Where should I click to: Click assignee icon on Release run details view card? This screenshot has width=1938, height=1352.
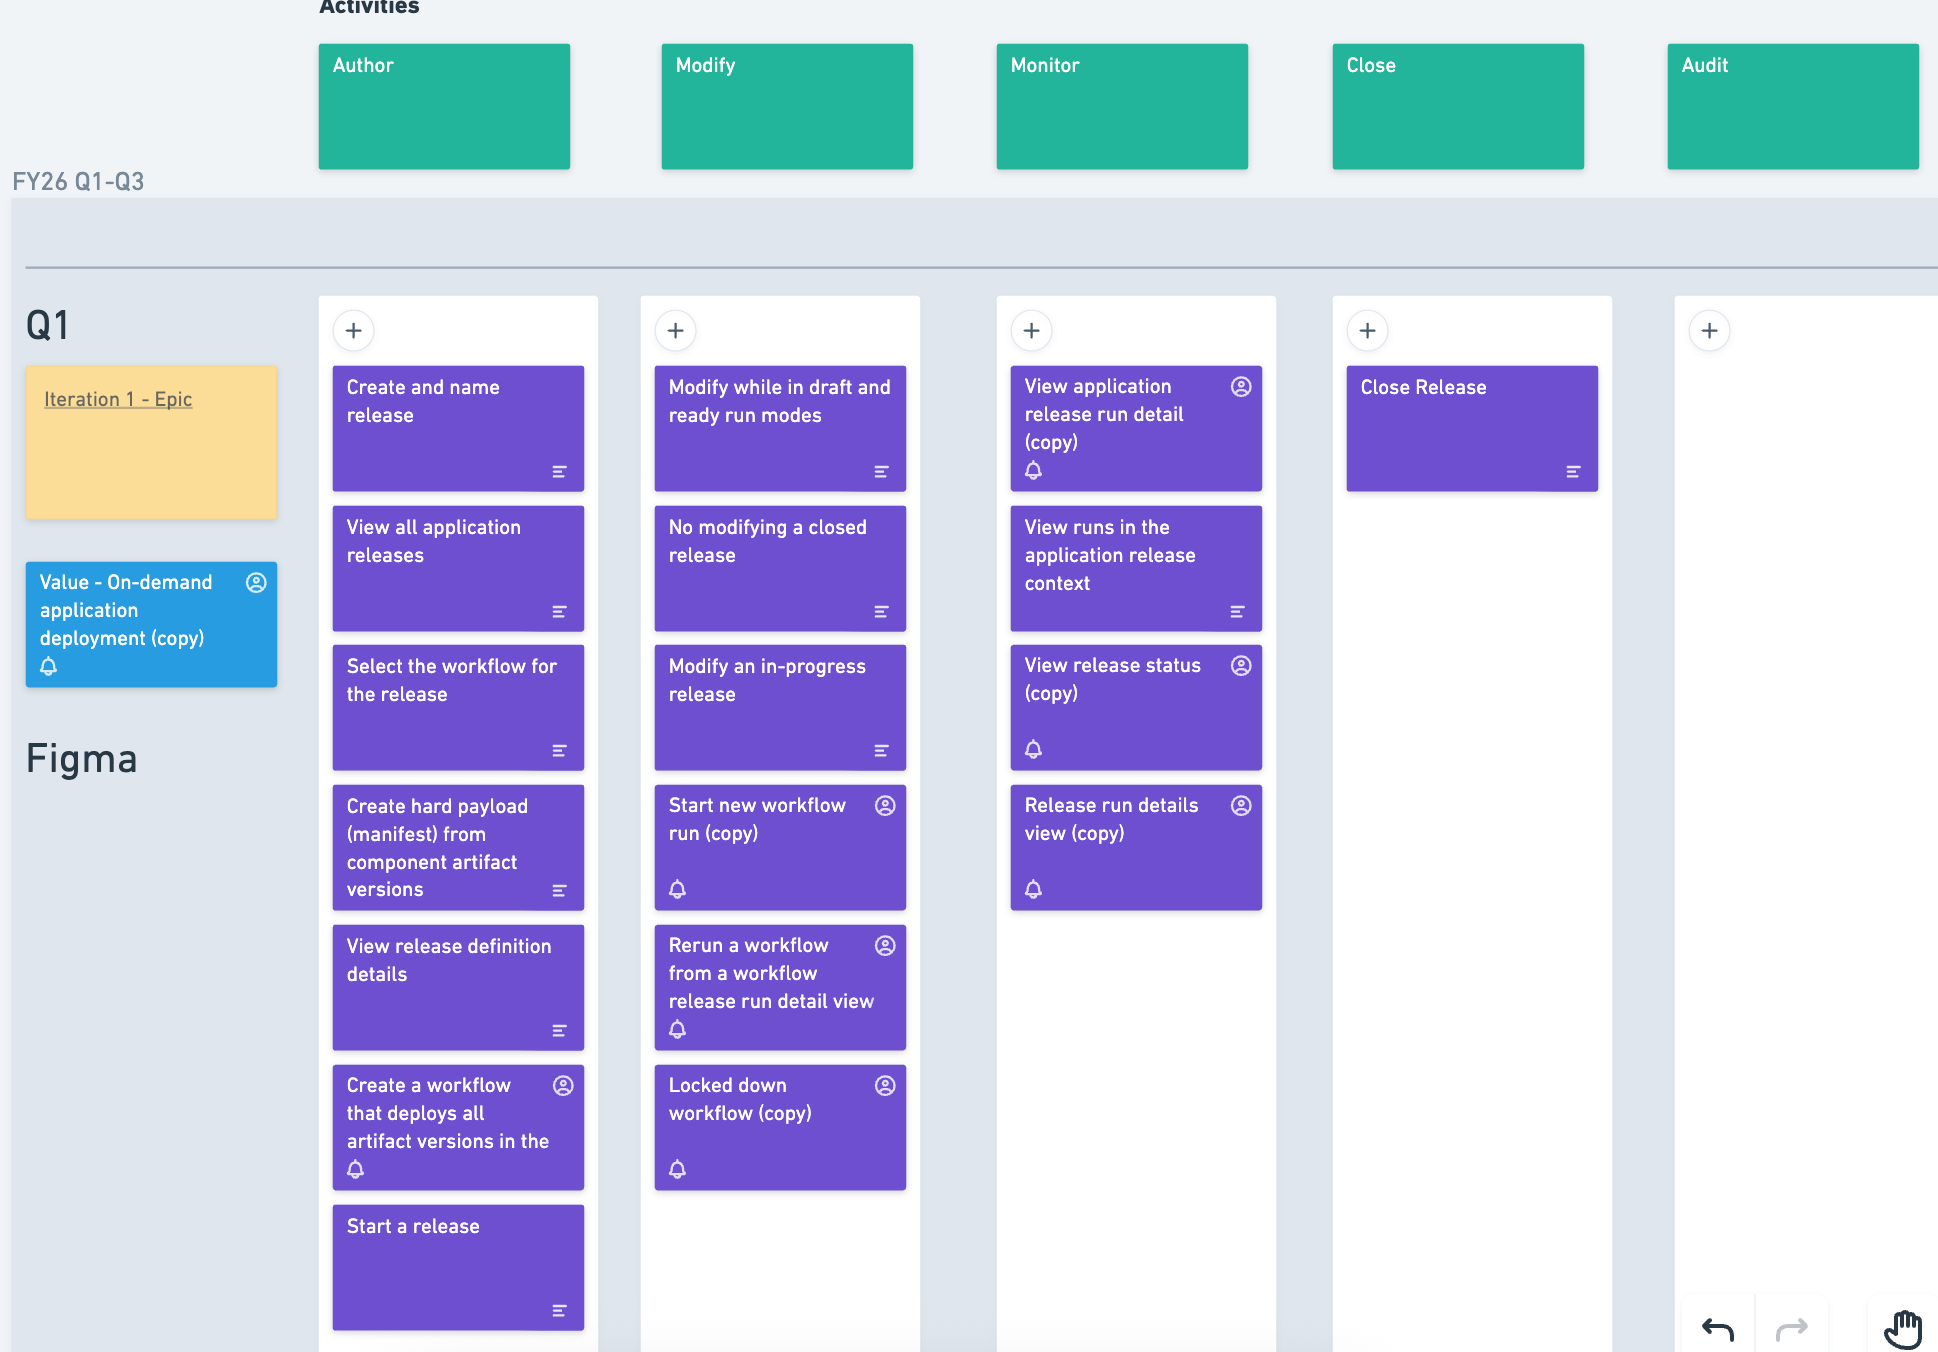tap(1241, 806)
